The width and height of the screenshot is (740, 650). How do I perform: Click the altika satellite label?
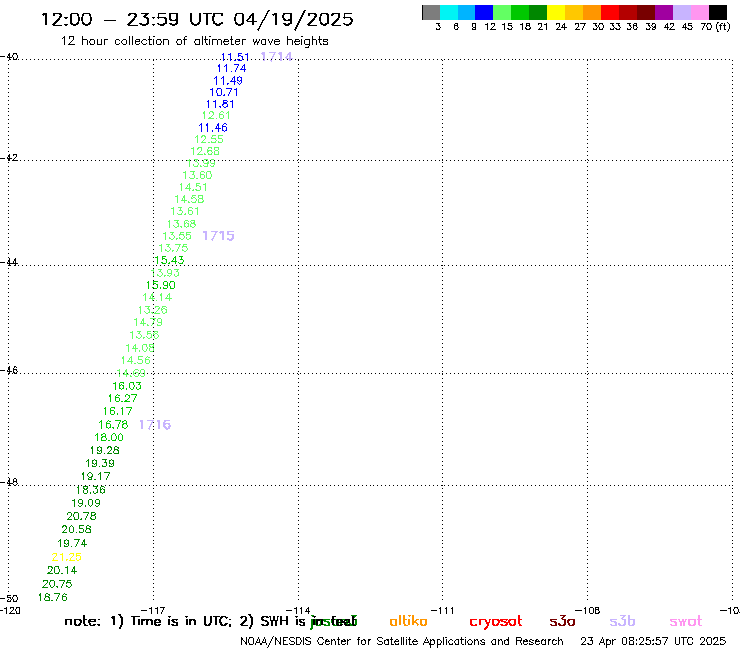pos(408,621)
